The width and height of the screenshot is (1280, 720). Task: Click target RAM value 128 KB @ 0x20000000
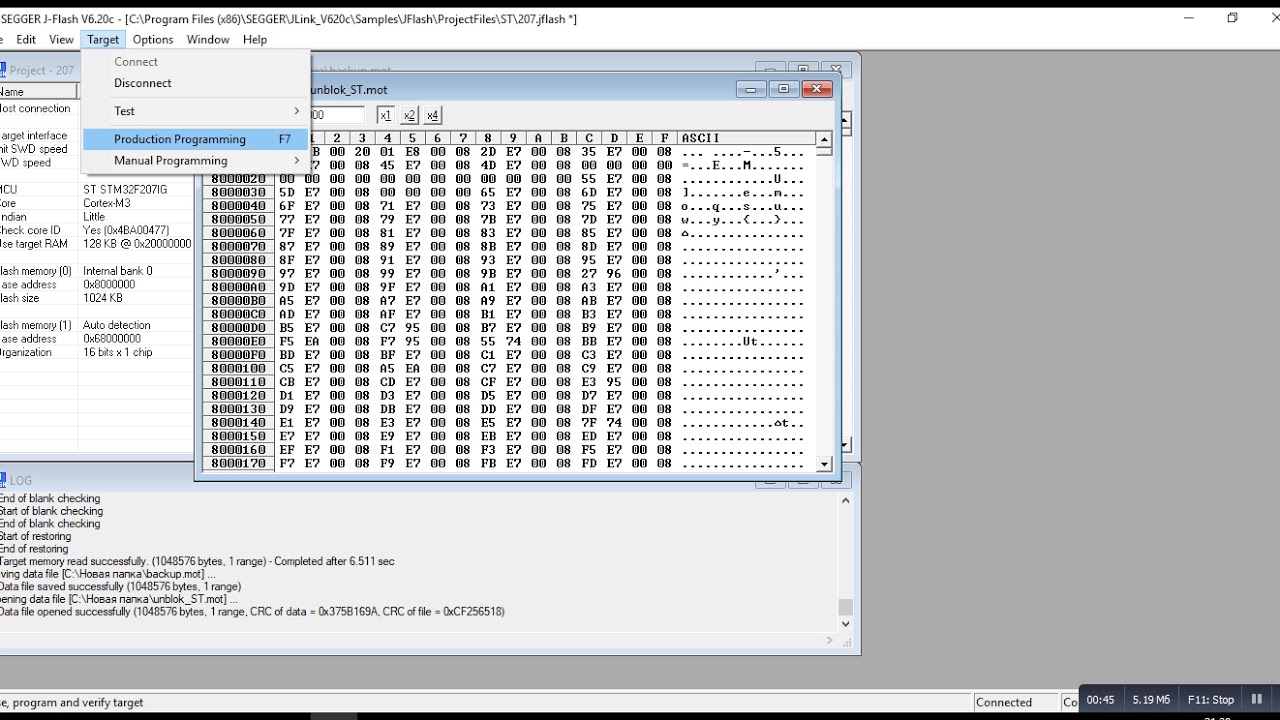pos(137,244)
